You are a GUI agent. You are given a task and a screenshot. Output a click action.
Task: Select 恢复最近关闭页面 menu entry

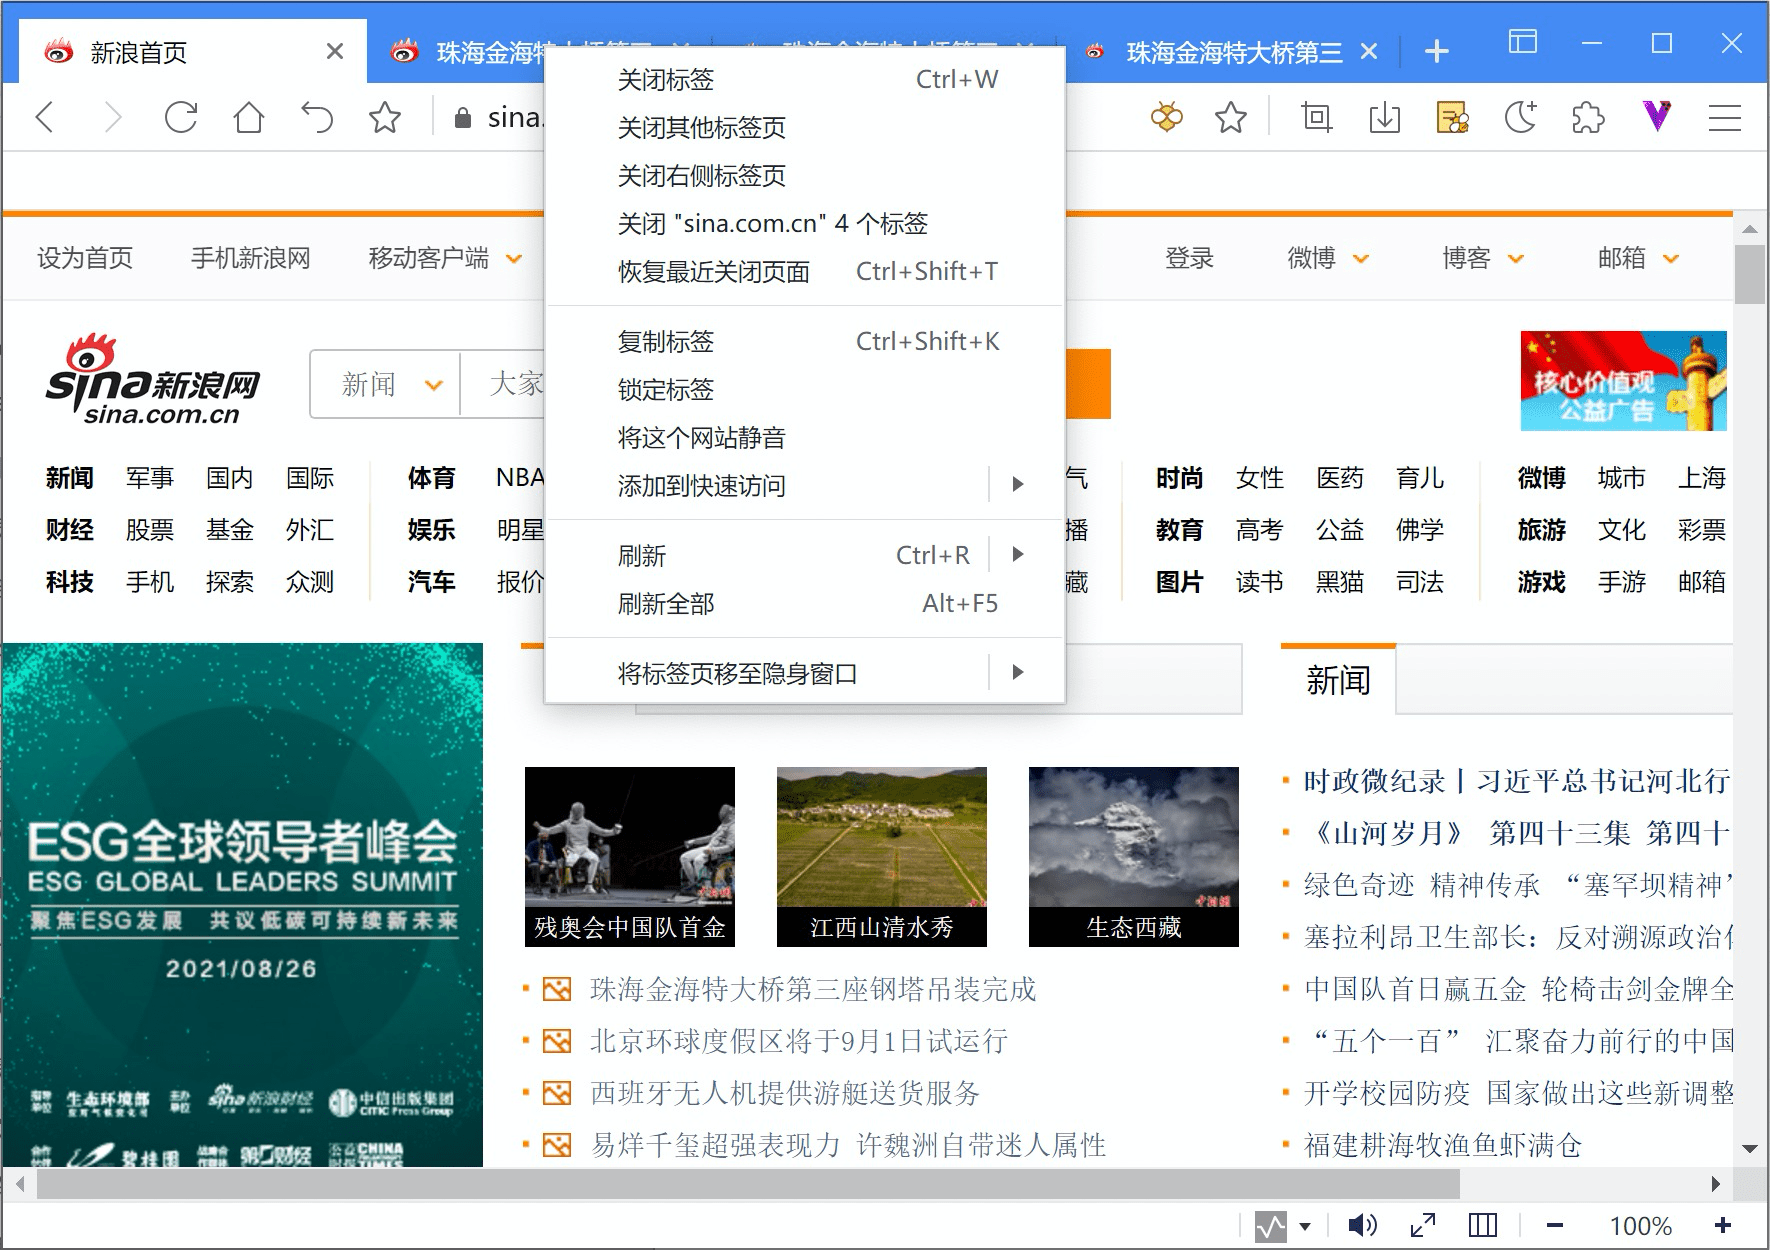pyautogui.click(x=805, y=272)
